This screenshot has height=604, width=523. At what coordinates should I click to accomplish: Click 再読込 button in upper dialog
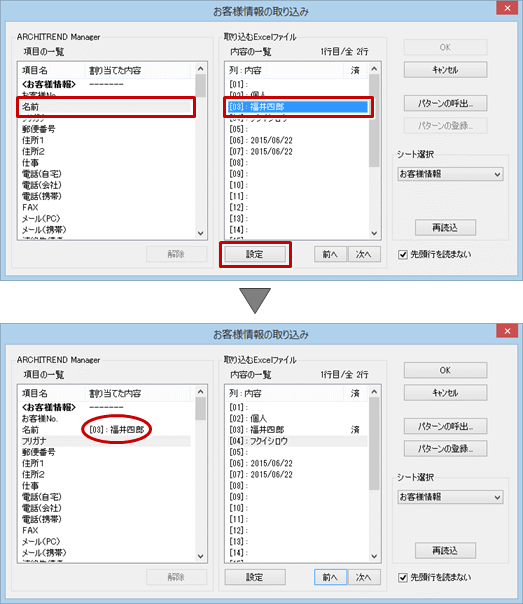click(x=445, y=227)
